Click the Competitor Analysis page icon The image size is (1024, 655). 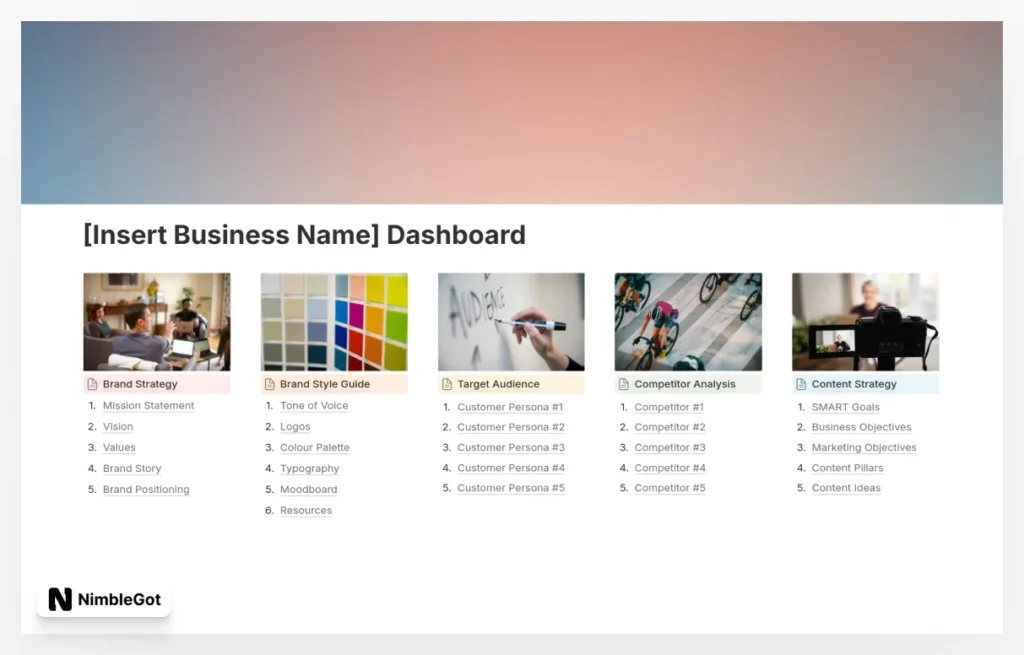click(x=623, y=384)
